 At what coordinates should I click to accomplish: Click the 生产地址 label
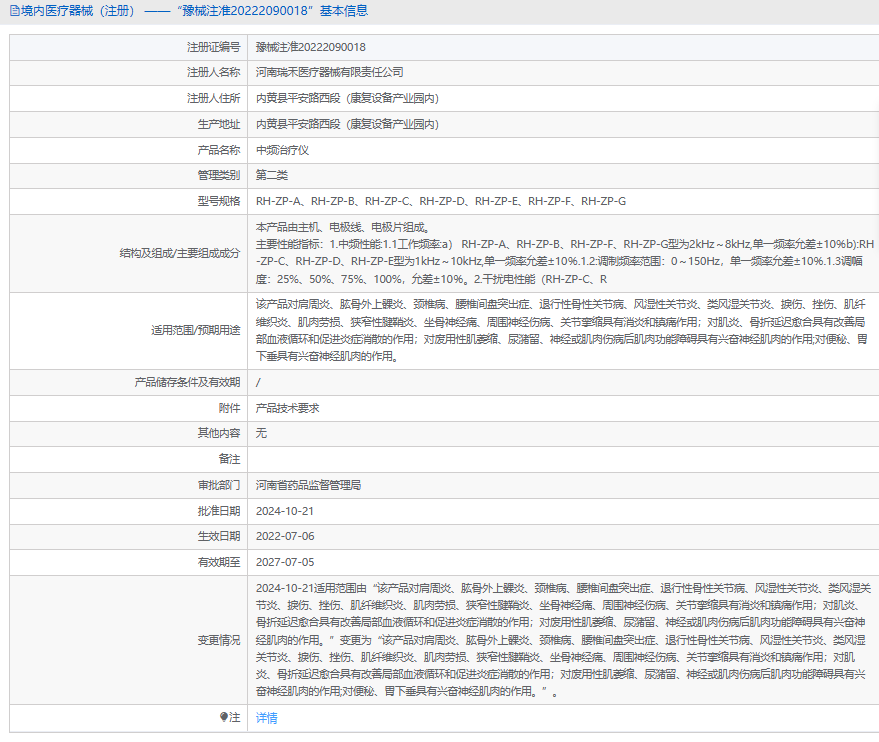219,124
